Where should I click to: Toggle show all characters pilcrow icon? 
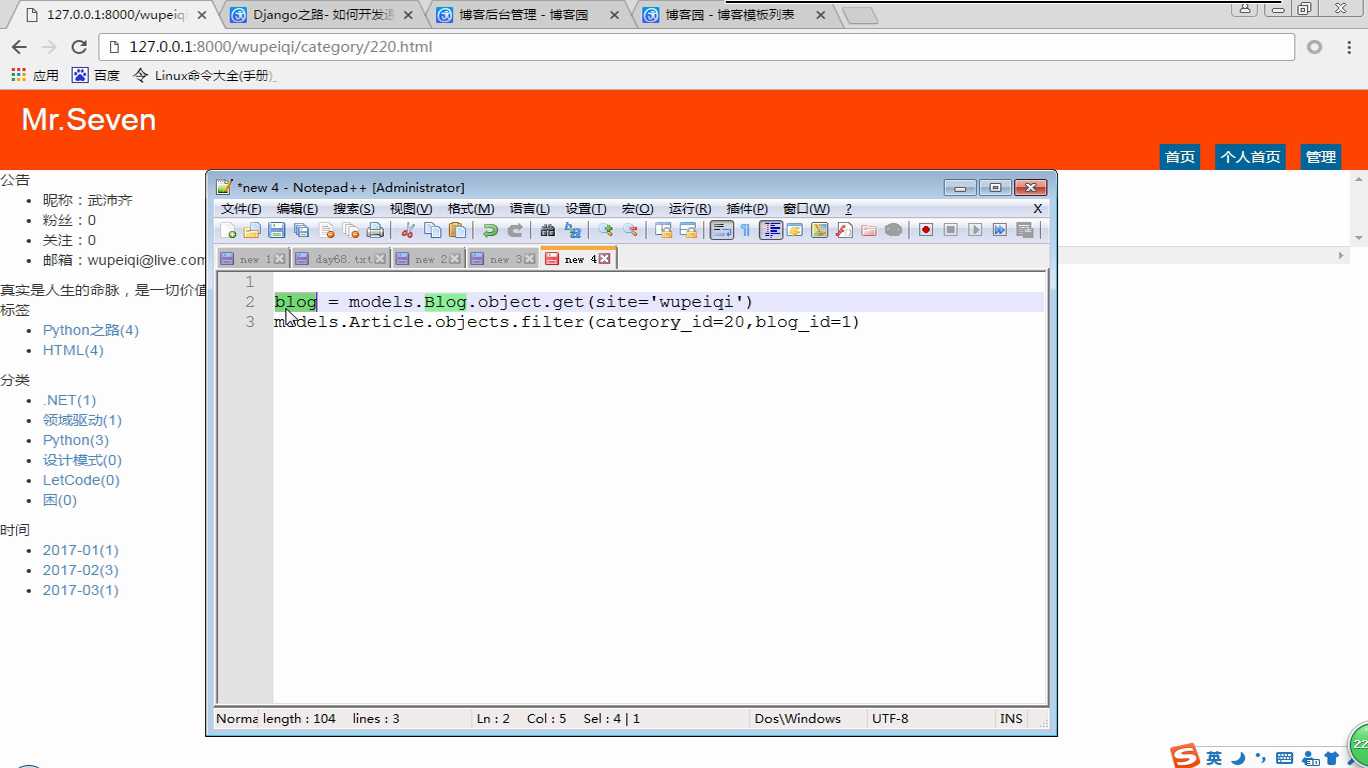coord(745,230)
